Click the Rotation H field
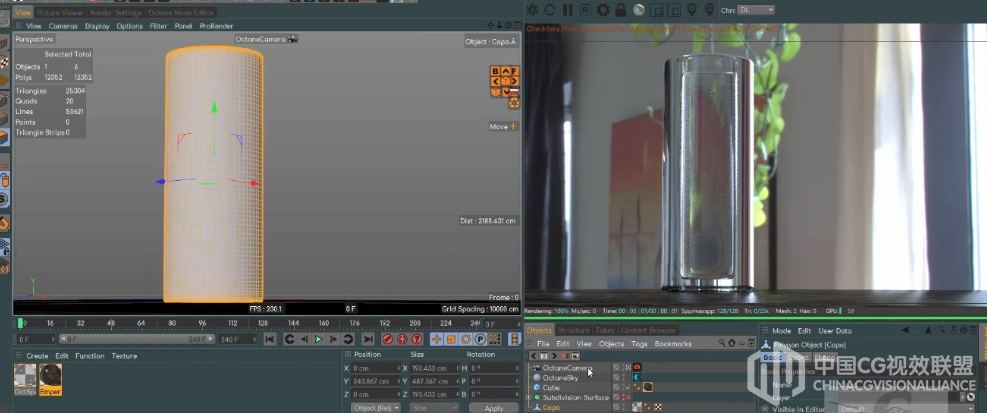Image resolution: width=987 pixels, height=413 pixels. (494, 368)
